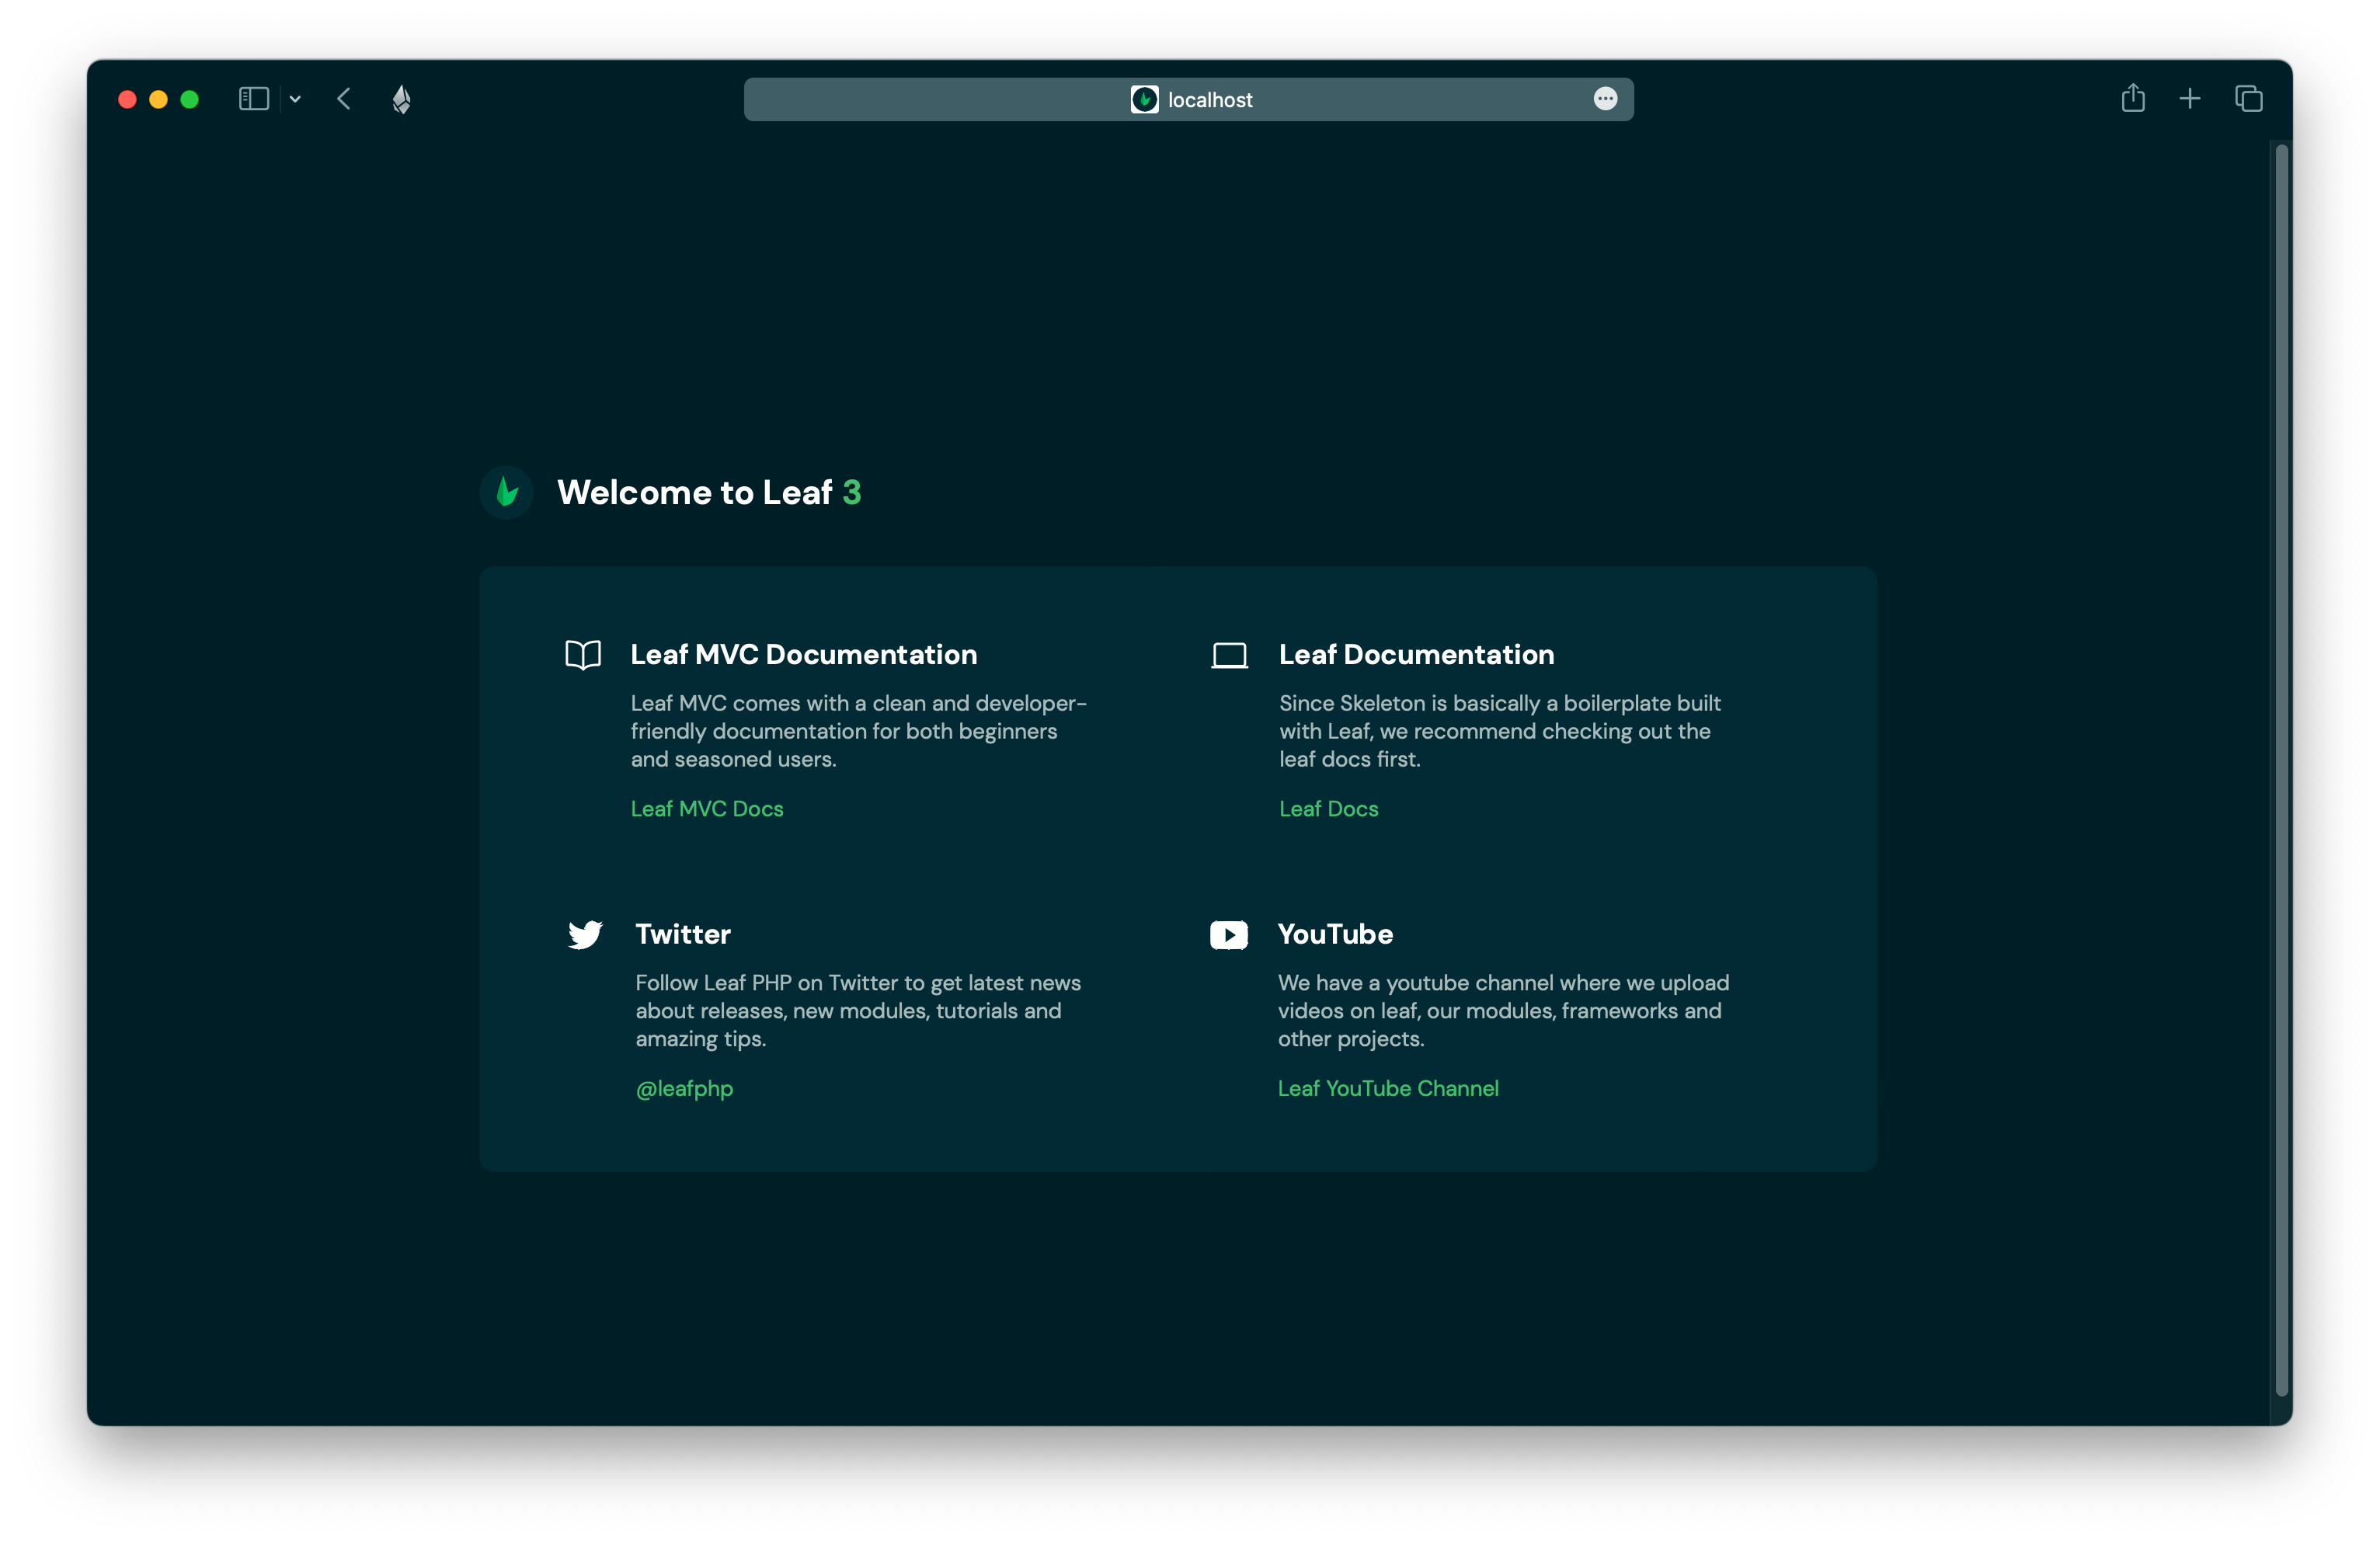Open the page options ellipsis button
Image resolution: width=2380 pixels, height=1541 pixels.
1605,98
